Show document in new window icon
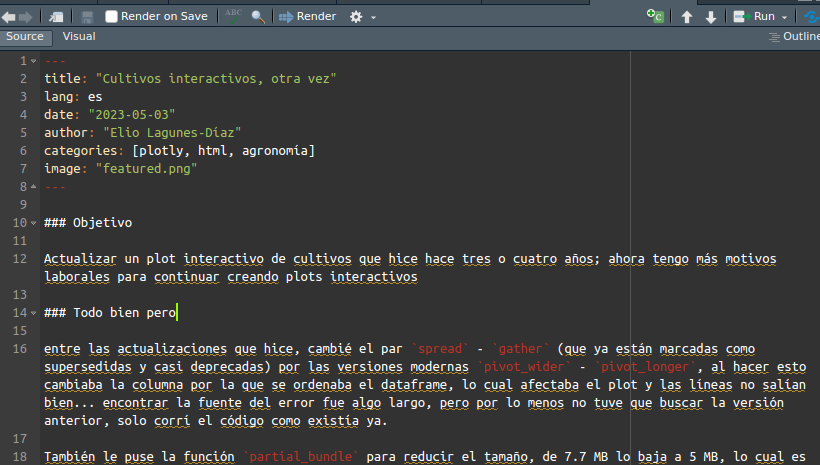 click(x=56, y=17)
